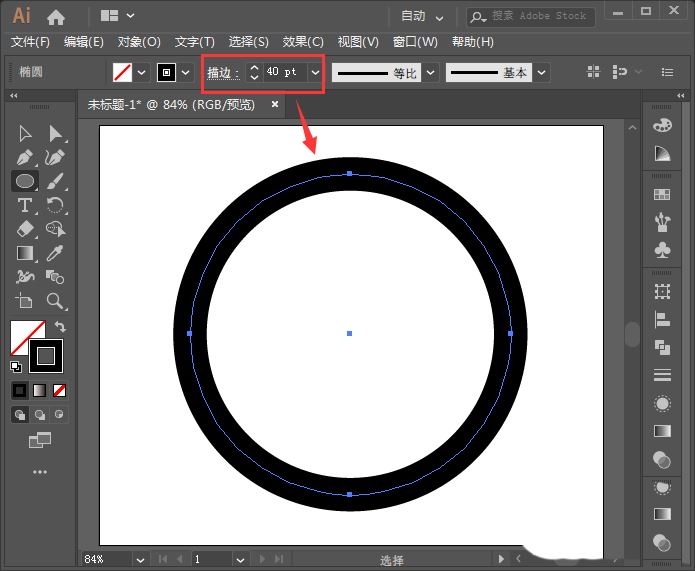Click the 描边 stroke panel link
This screenshot has width=695, height=571.
coord(222,73)
